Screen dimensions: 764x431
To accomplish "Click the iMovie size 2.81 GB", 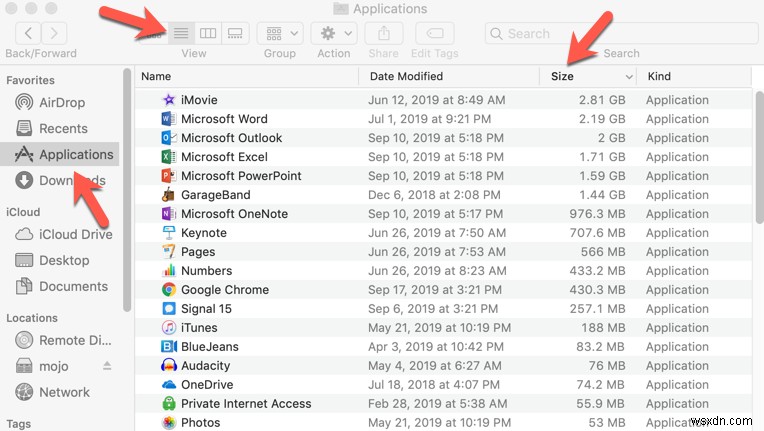I will pos(602,100).
